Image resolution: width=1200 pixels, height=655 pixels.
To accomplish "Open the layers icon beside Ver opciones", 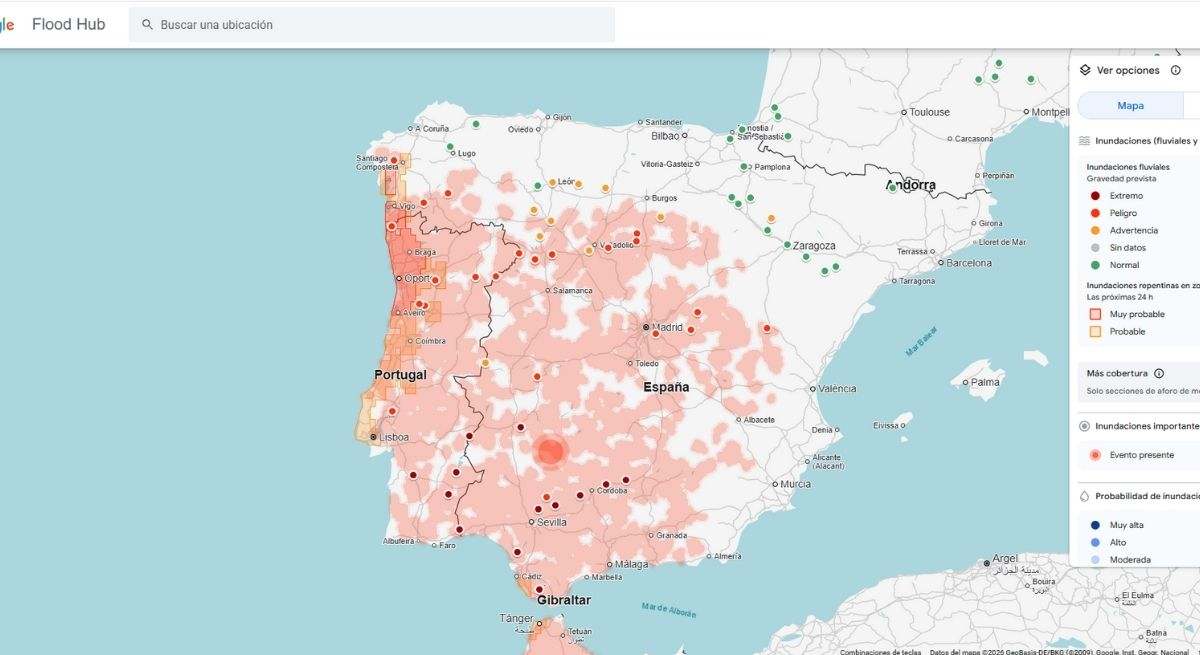I will (1085, 70).
